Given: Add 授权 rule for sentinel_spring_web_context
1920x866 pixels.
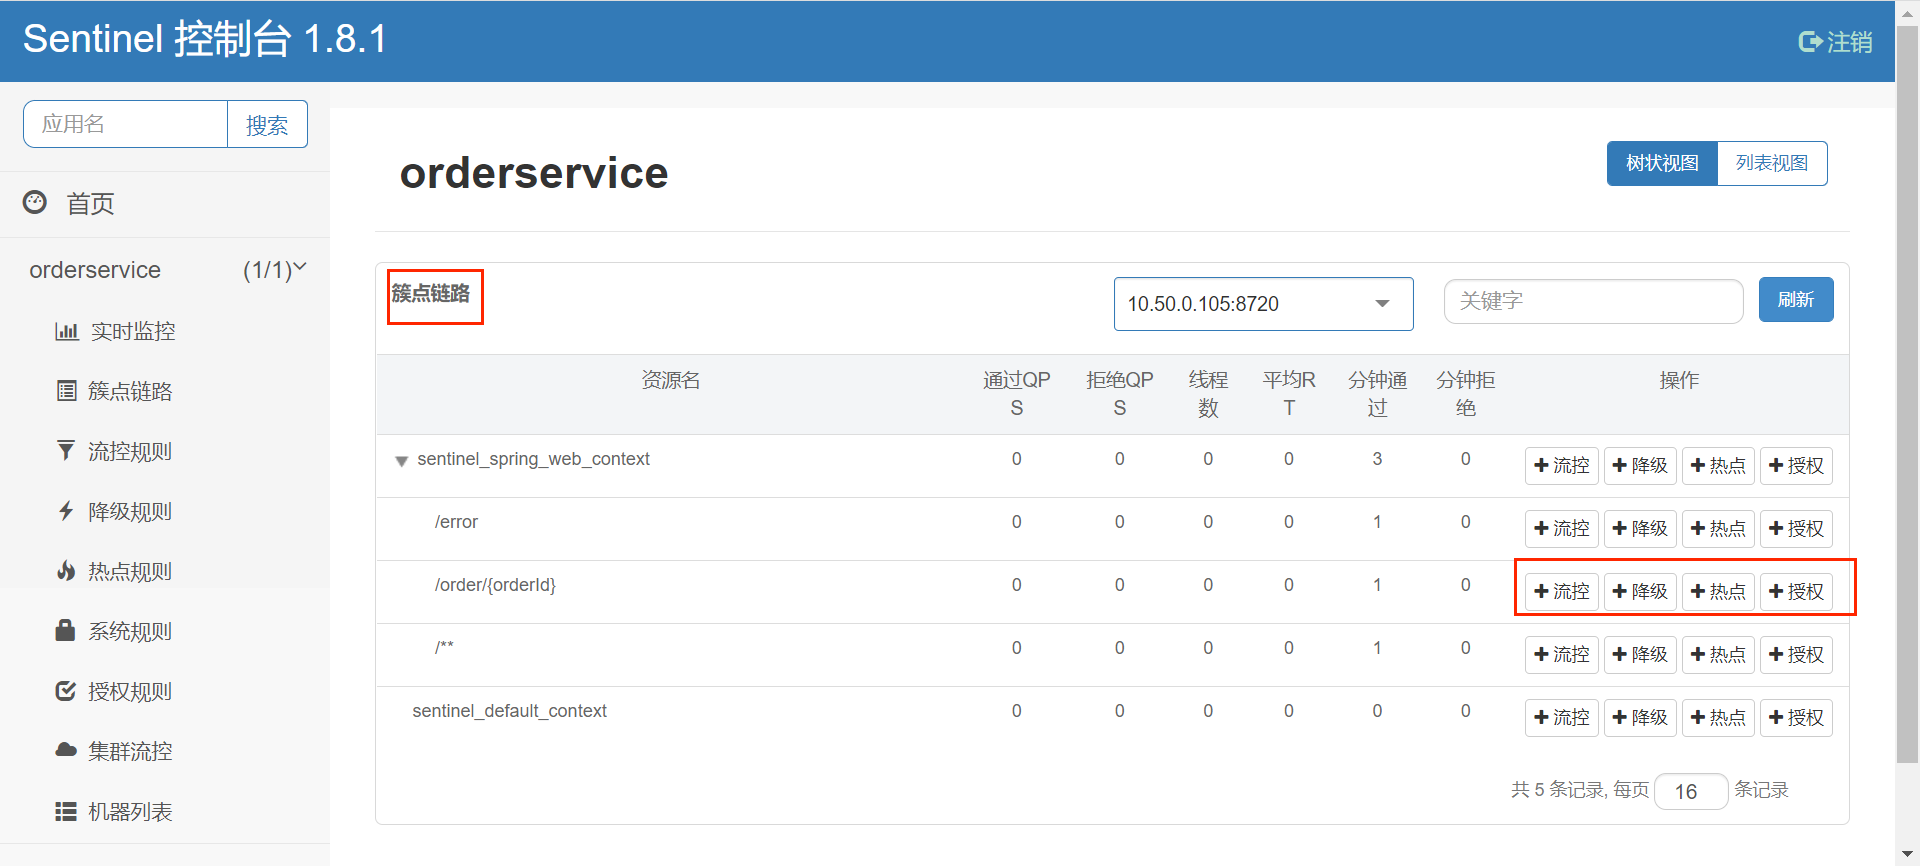Looking at the screenshot, I should pos(1796,466).
